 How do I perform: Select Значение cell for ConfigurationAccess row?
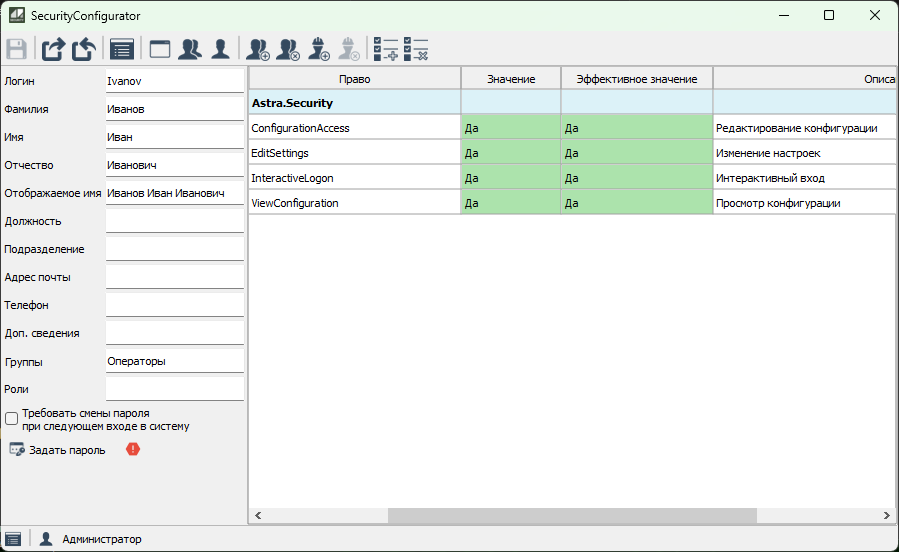[x=510, y=128]
